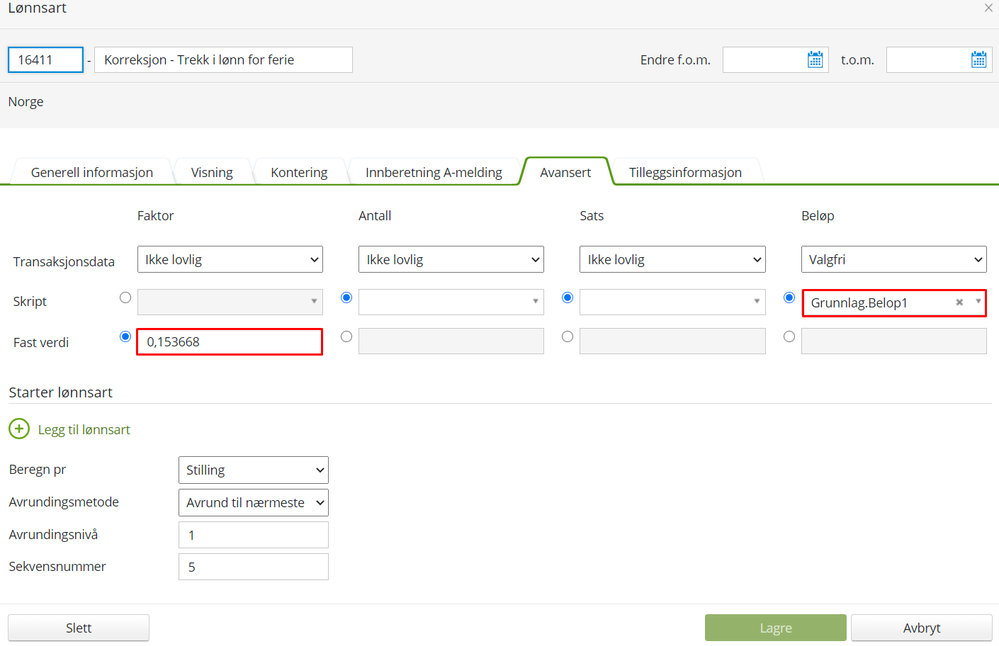Select the Skript radio button for Faktor
The width and height of the screenshot is (999, 646).
[125, 298]
